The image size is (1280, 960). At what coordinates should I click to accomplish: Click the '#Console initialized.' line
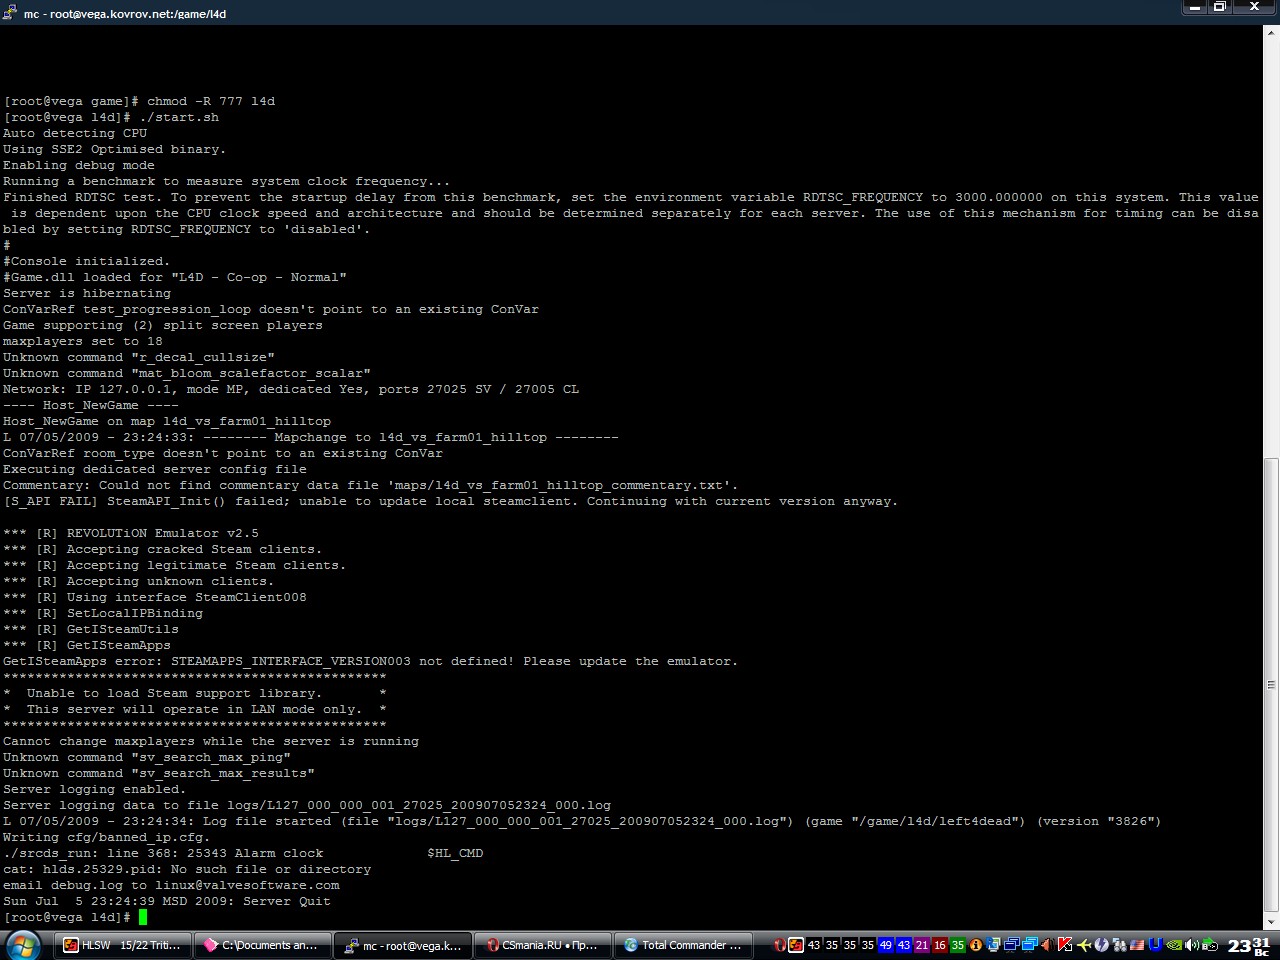(x=87, y=261)
